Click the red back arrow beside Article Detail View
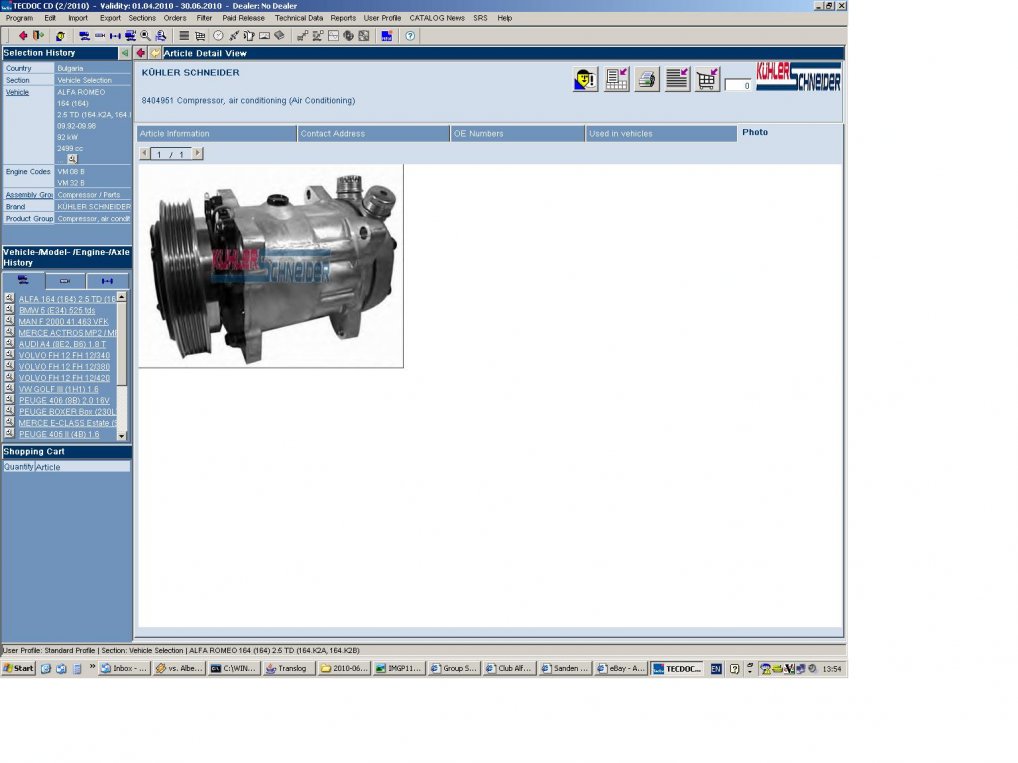Screen dimensions: 1018x763 tap(141, 53)
